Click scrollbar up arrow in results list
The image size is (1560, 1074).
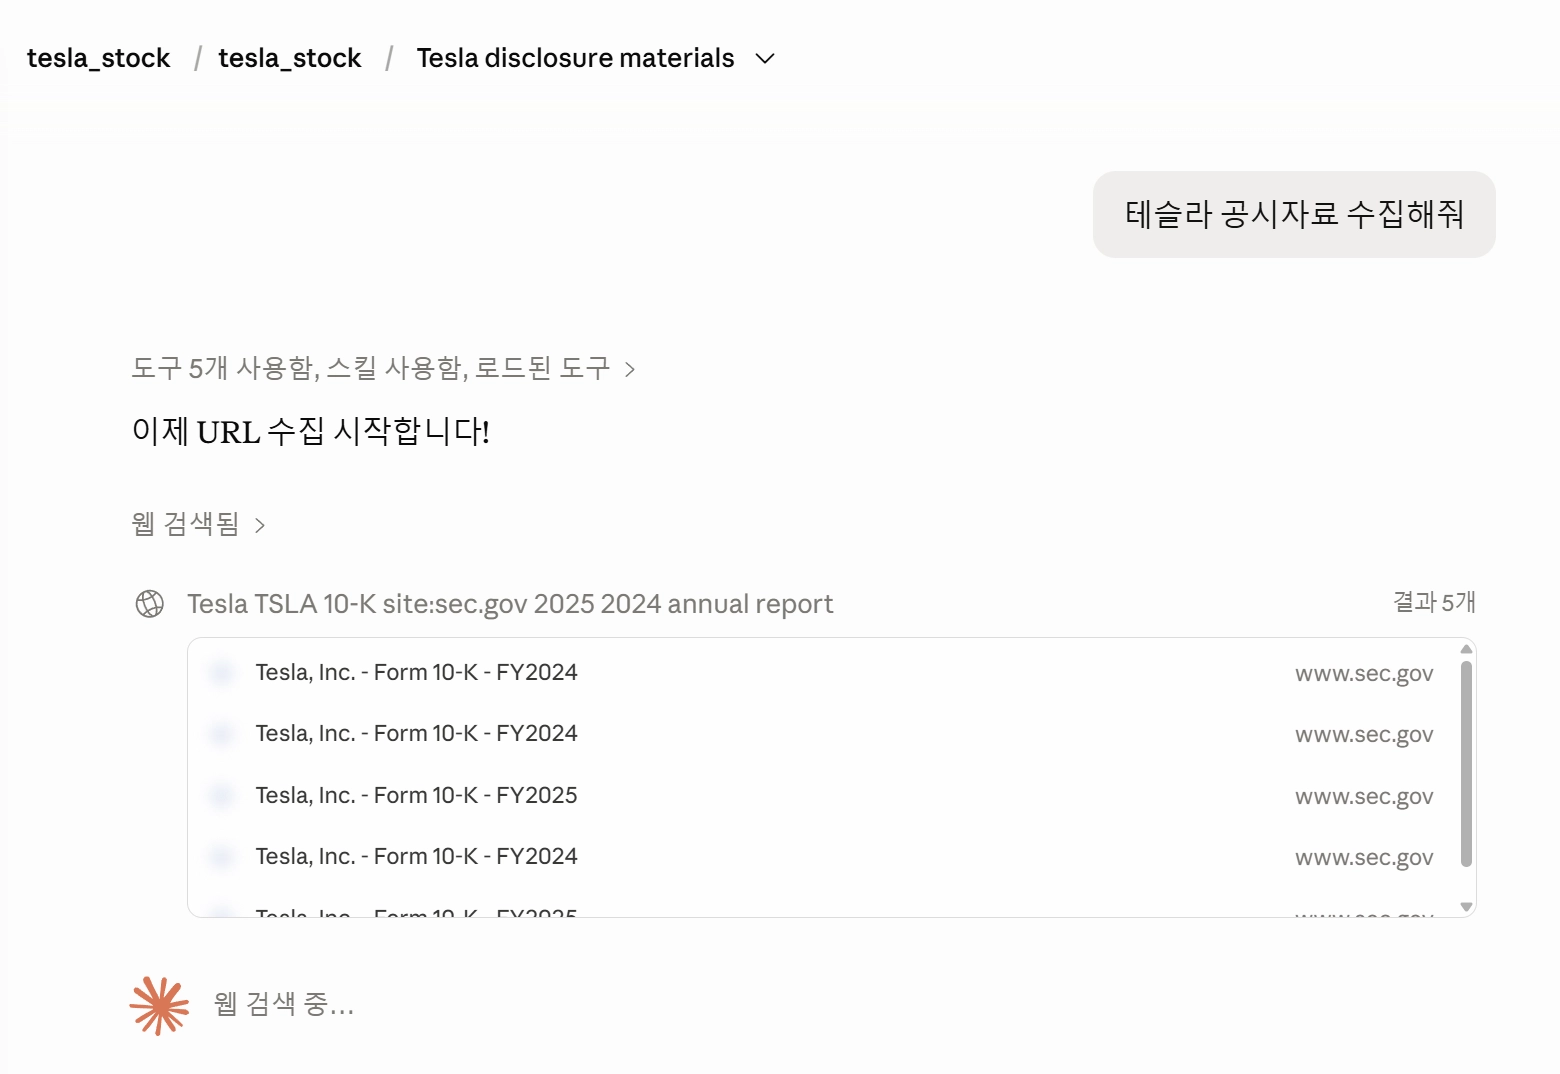tap(1466, 649)
